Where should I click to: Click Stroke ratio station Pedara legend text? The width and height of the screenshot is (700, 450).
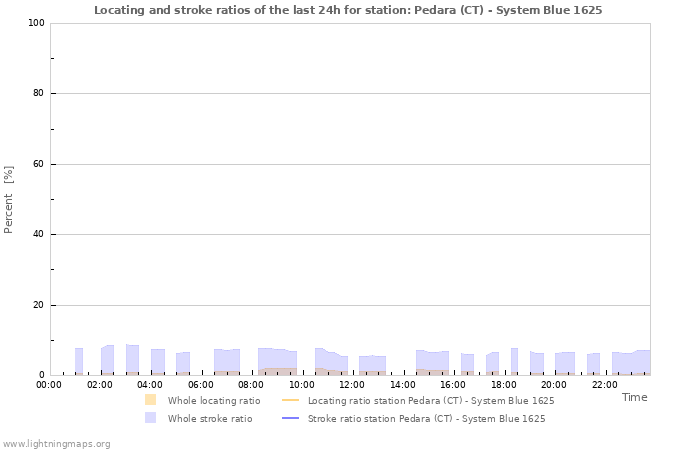coord(426,419)
